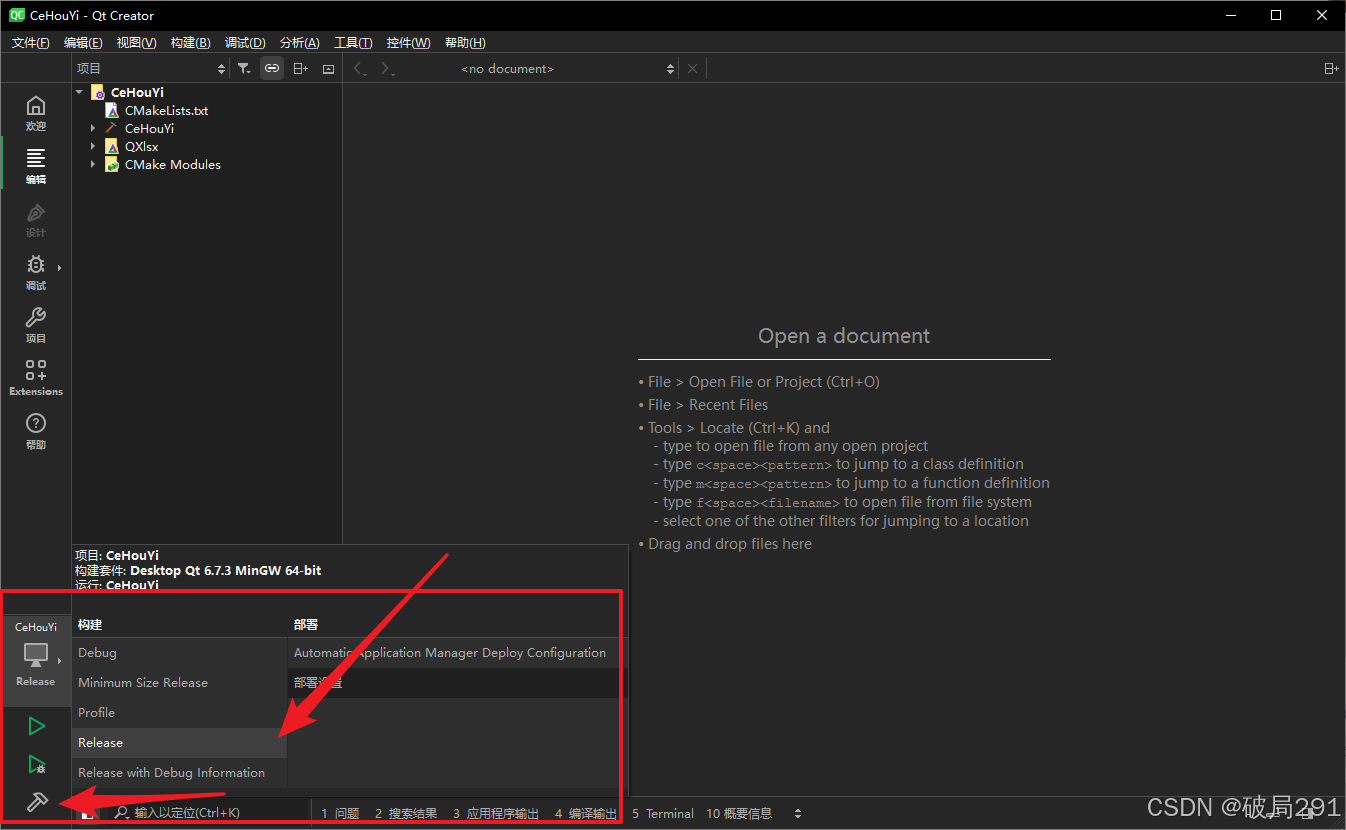Open the 文件(F) menu
The width and height of the screenshot is (1346, 830).
tap(30, 42)
